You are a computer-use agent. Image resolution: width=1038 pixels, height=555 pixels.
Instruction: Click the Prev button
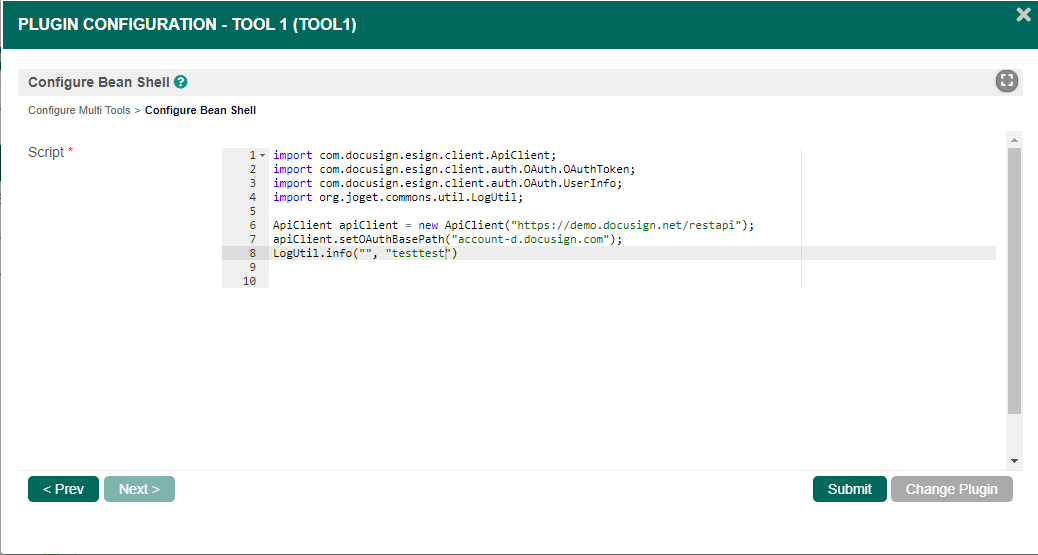point(63,489)
